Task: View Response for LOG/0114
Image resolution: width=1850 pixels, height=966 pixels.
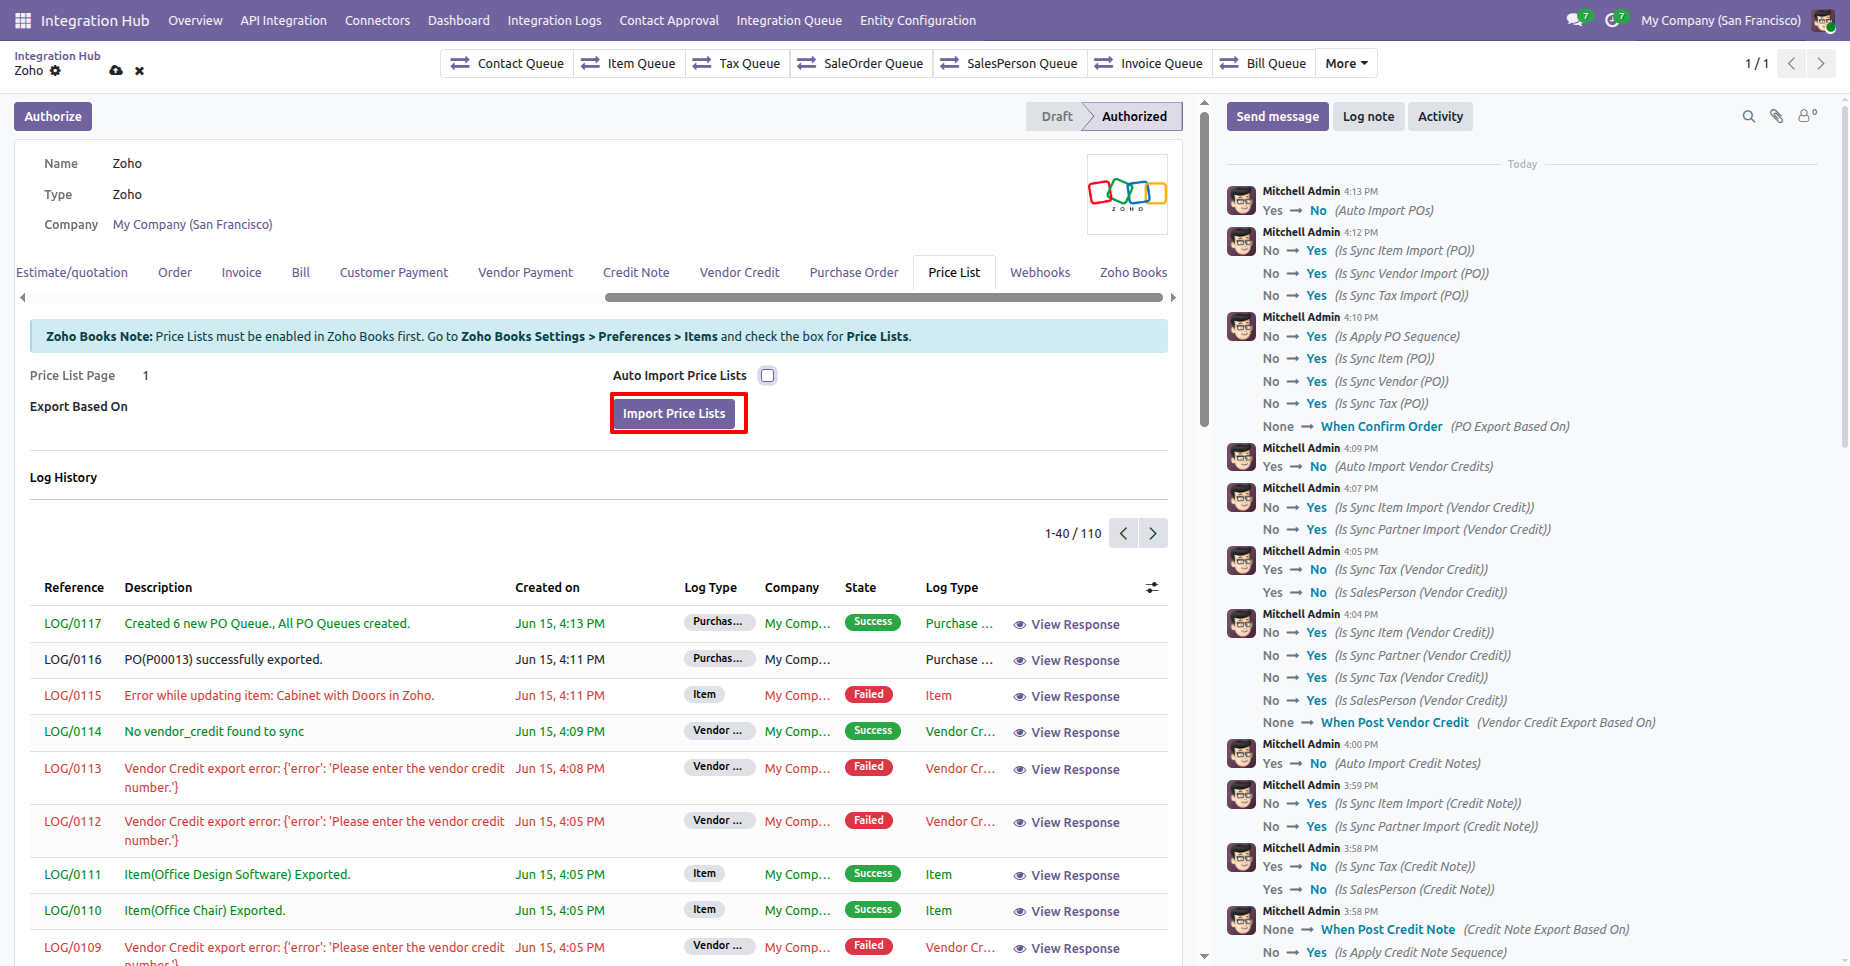Action: coord(1066,733)
